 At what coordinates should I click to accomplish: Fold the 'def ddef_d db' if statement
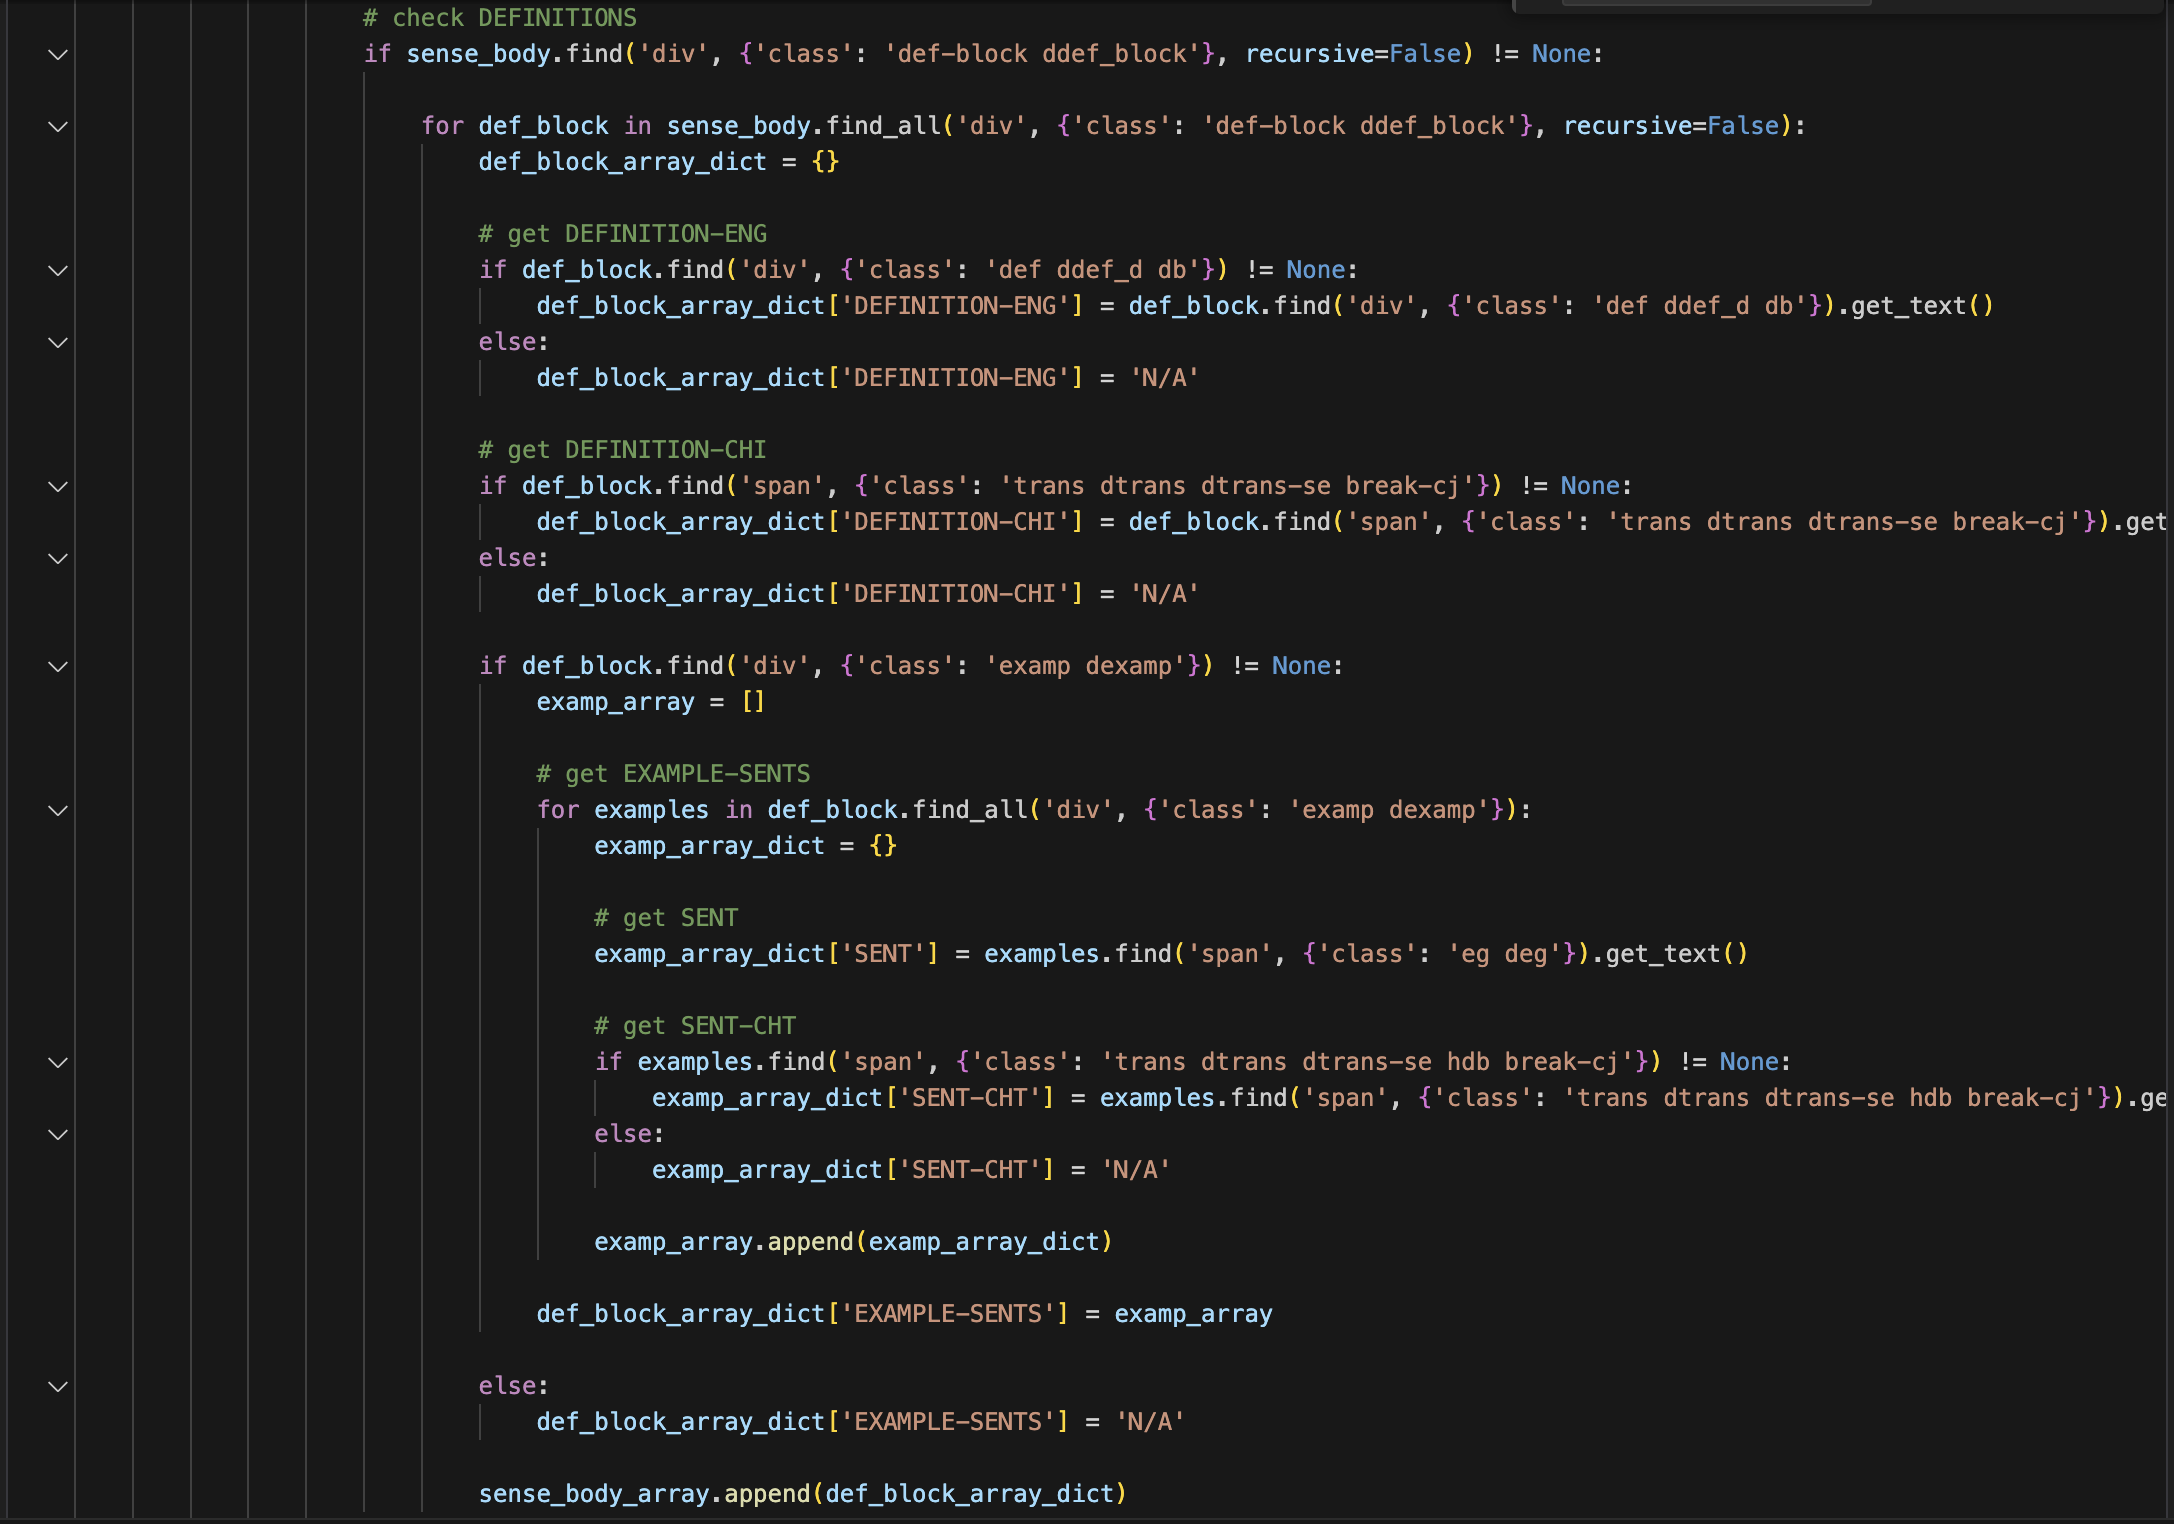tap(58, 270)
